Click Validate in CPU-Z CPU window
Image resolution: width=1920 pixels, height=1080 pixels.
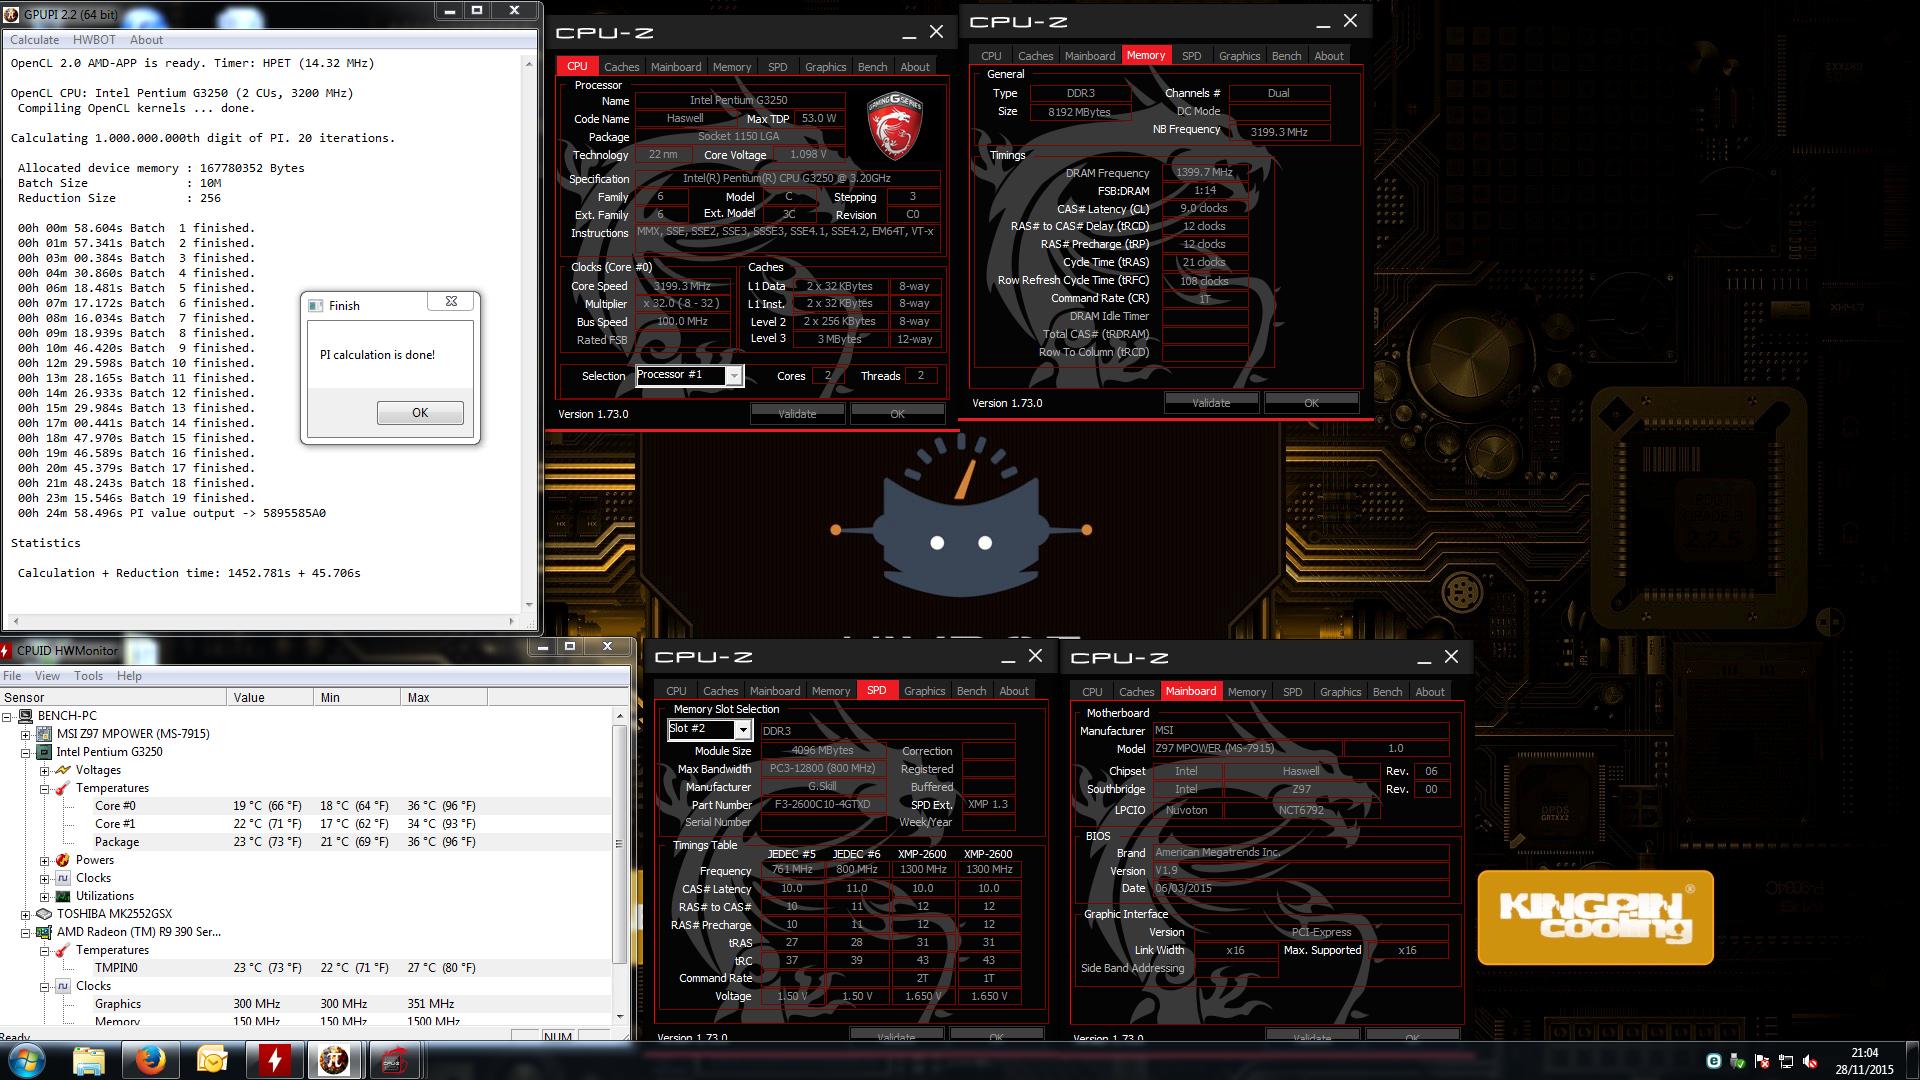[797, 414]
